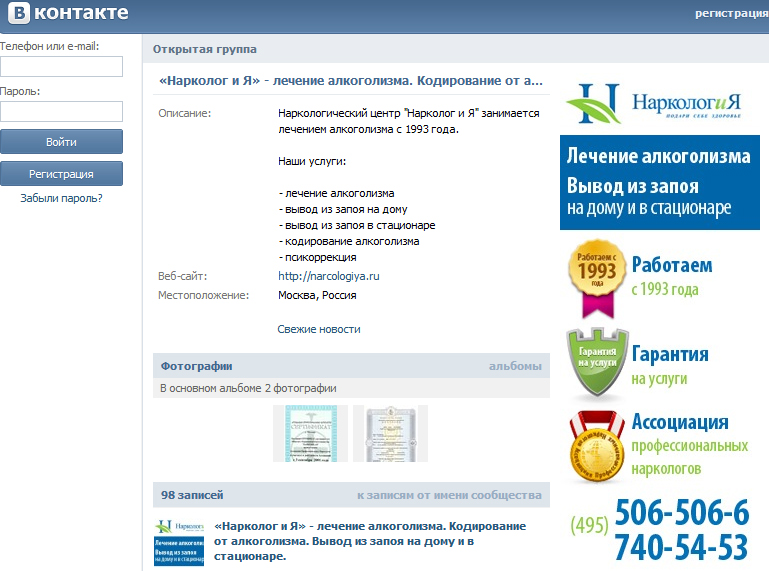The image size is (769, 571).
Task: Click the Войти button
Action: [61, 142]
